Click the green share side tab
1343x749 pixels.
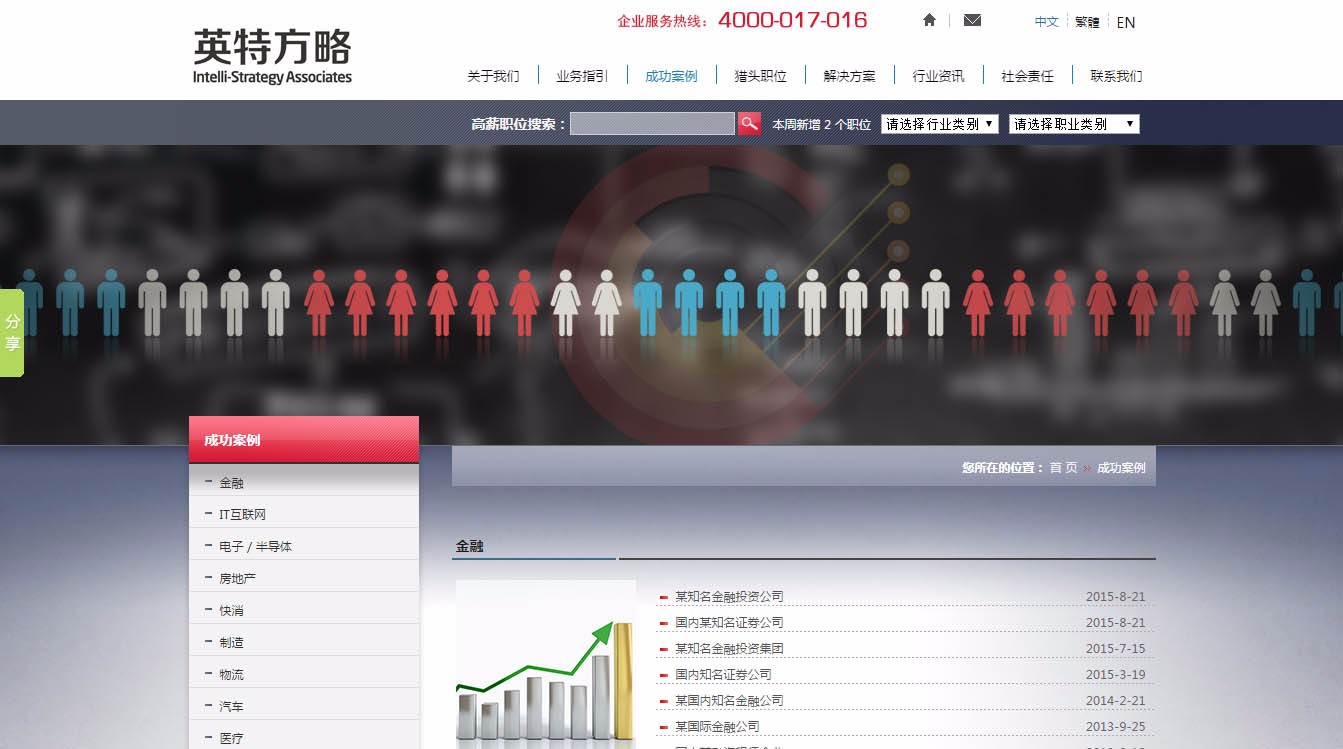[x=12, y=333]
